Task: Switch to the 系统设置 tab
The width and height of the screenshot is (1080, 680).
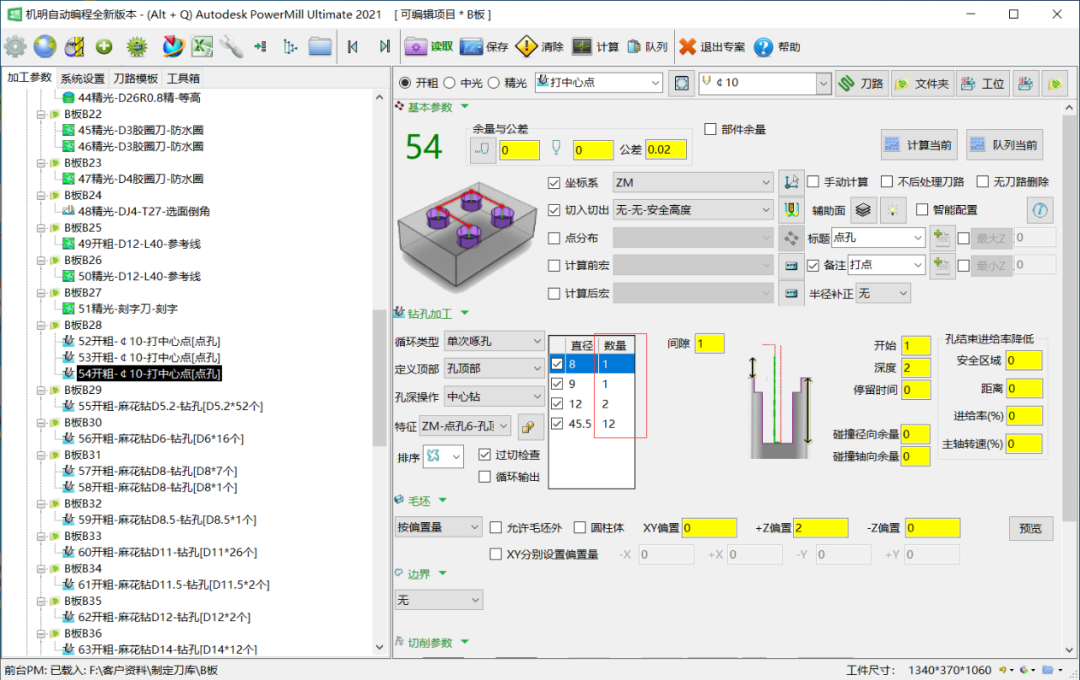Action: point(82,78)
